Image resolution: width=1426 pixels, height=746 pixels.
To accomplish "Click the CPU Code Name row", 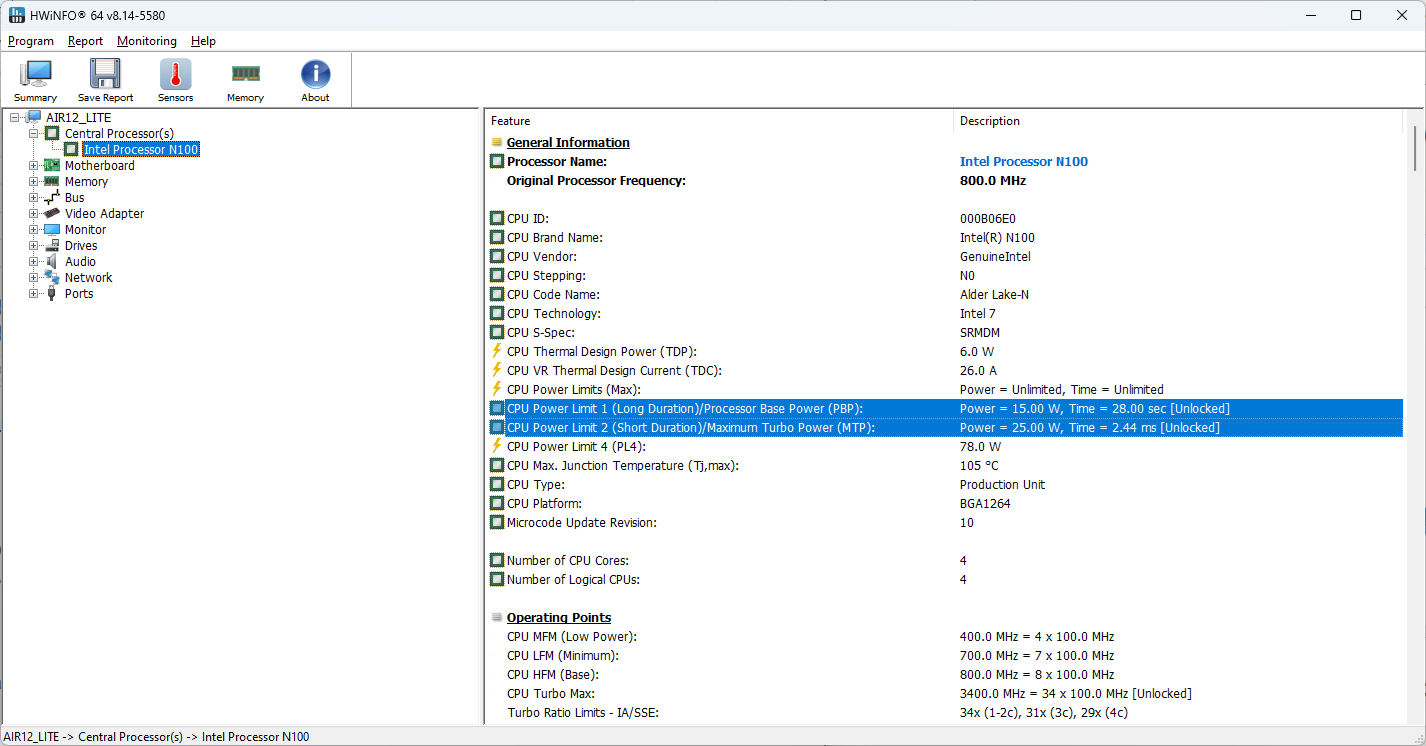I will 945,294.
